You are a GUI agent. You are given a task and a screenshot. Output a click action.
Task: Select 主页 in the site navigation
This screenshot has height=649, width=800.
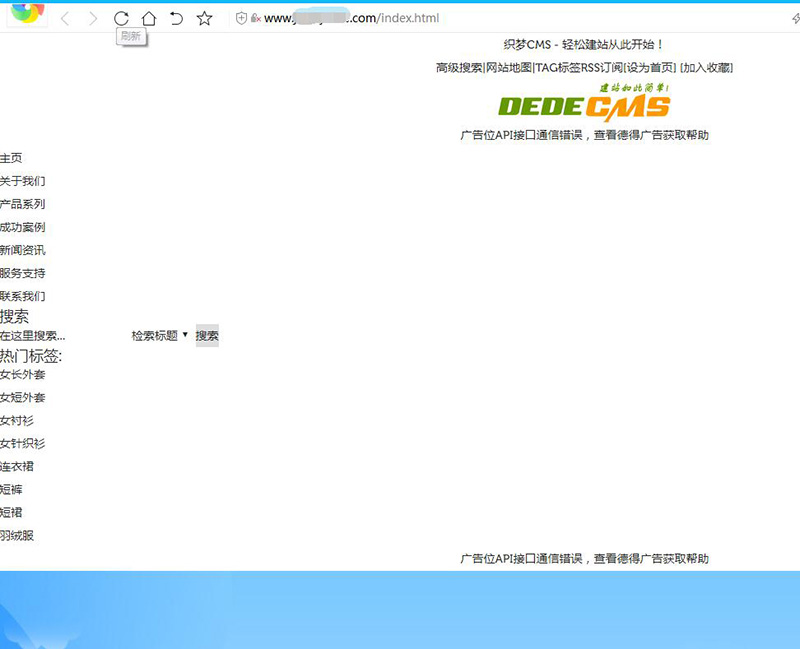click(x=12, y=157)
